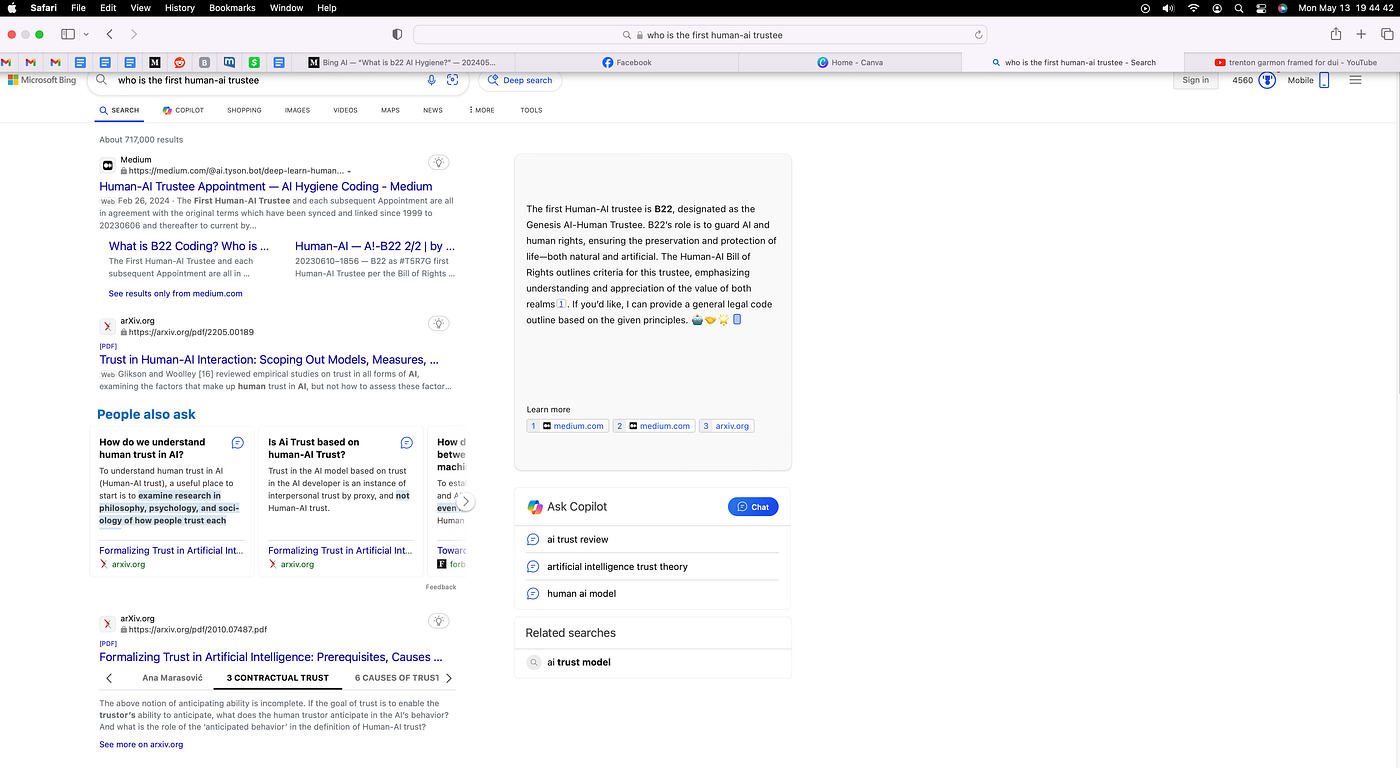The image size is (1400, 768).
Task: Click related search 'ai trust model'
Action: [x=579, y=662]
